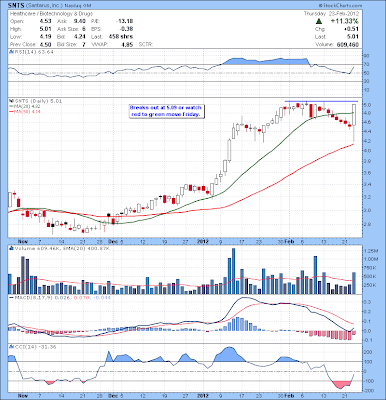The image size is (386, 400).
Task: Click the Prev Close value 4.50
Action: tap(45, 44)
